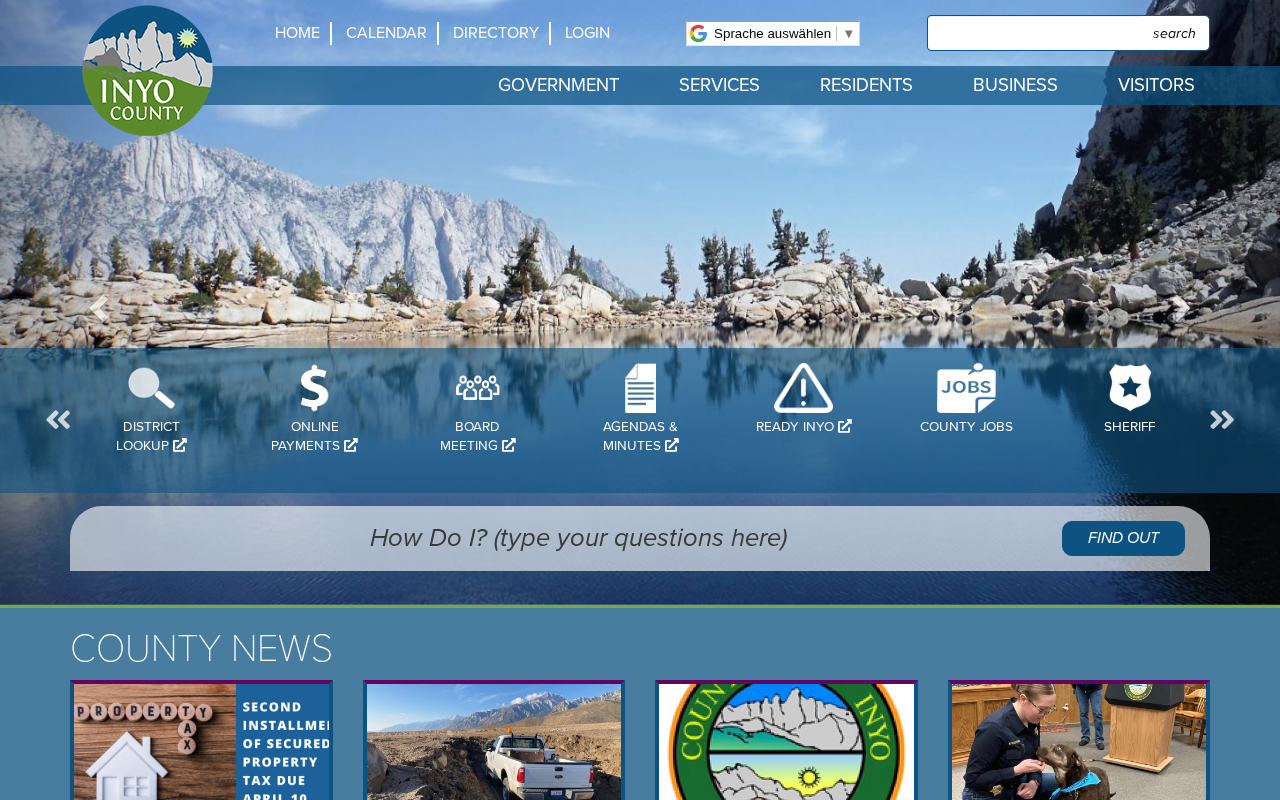Click the Login link
1280x800 pixels.
click(587, 33)
